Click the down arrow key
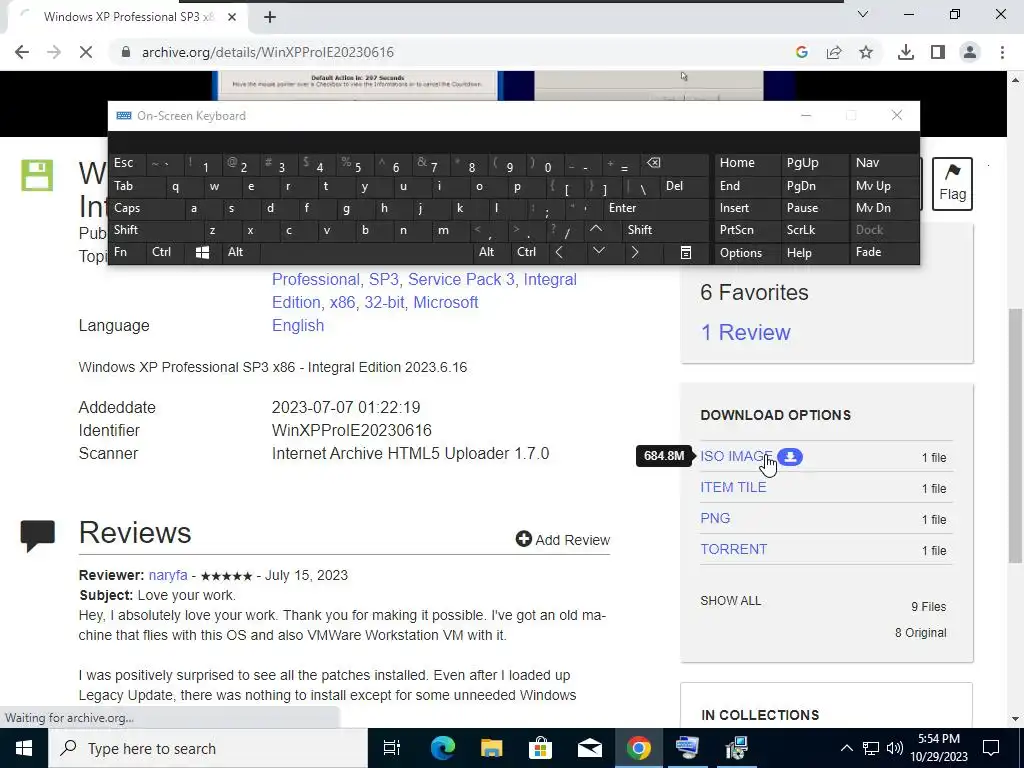Screen dimensions: 1024x768 (598, 252)
